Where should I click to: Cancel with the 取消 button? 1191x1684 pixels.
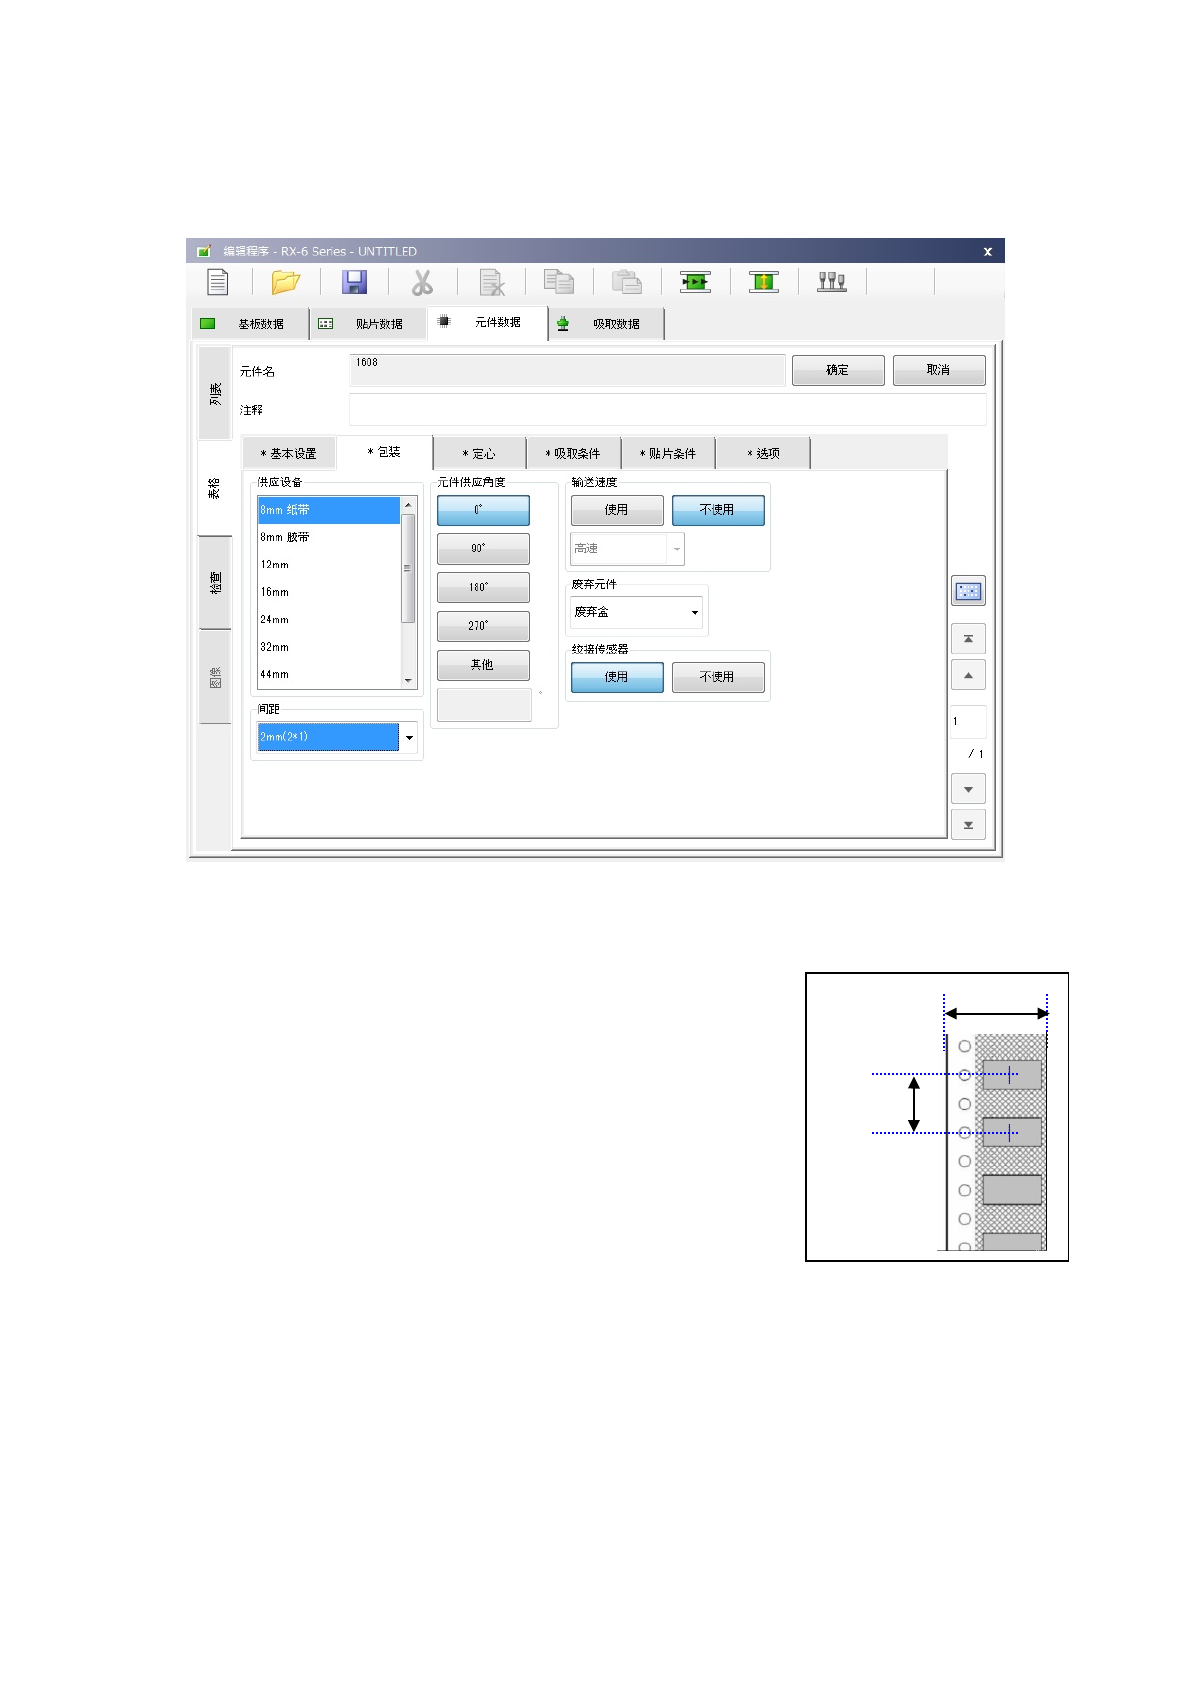[939, 370]
